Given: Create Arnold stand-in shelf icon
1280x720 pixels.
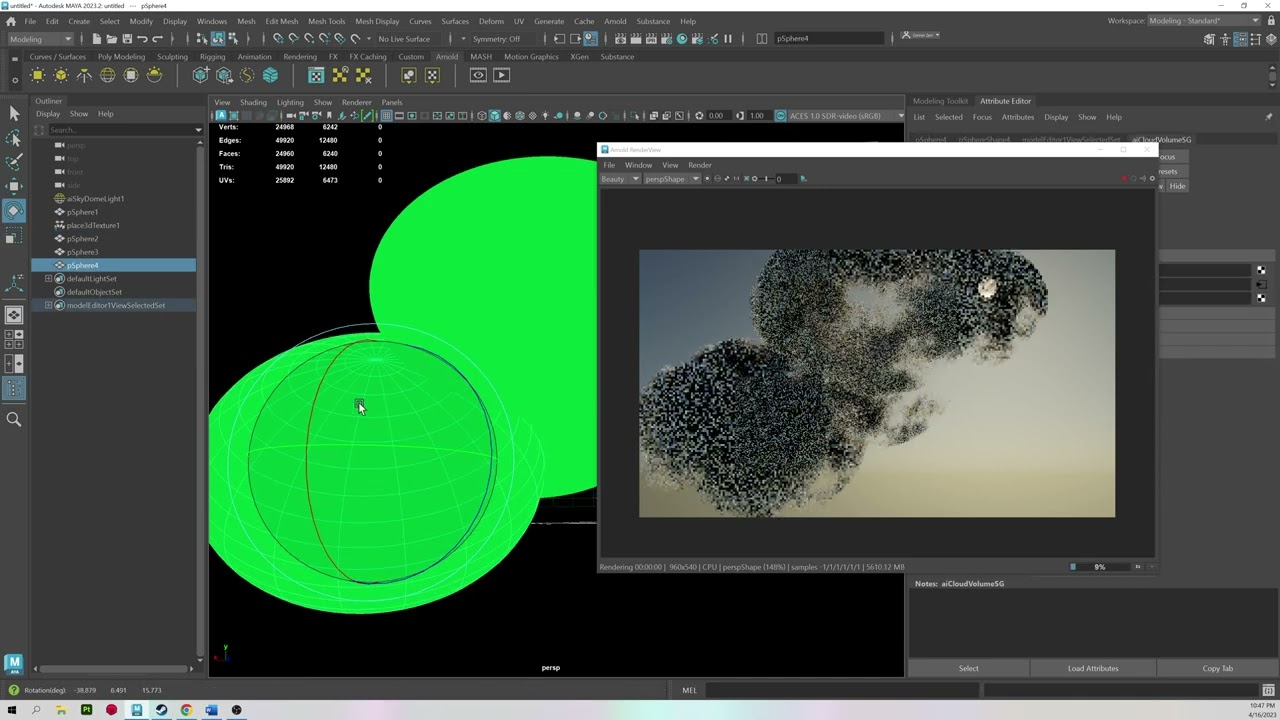Looking at the screenshot, I should click(x=201, y=75).
